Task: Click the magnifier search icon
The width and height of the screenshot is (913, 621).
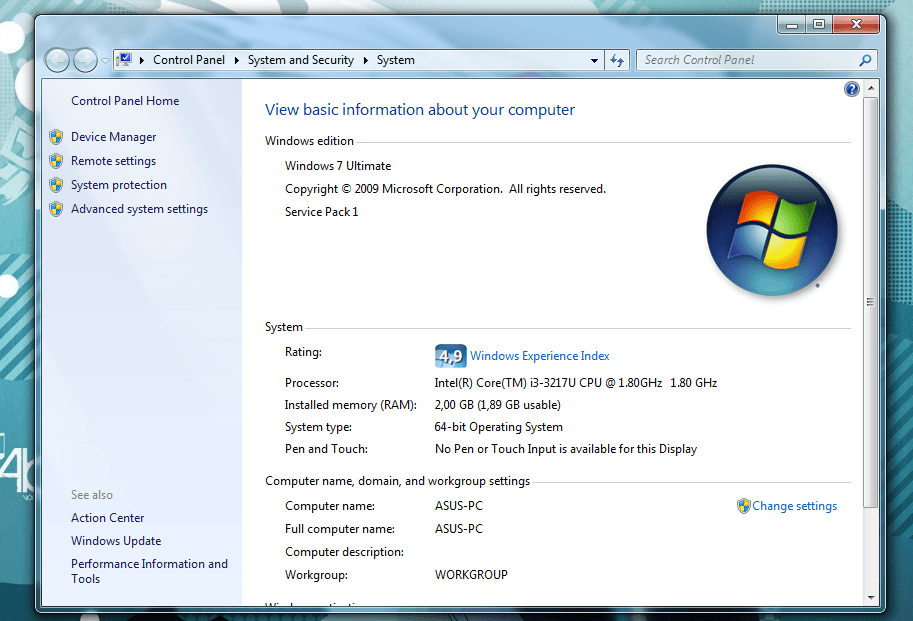Action: [x=865, y=60]
